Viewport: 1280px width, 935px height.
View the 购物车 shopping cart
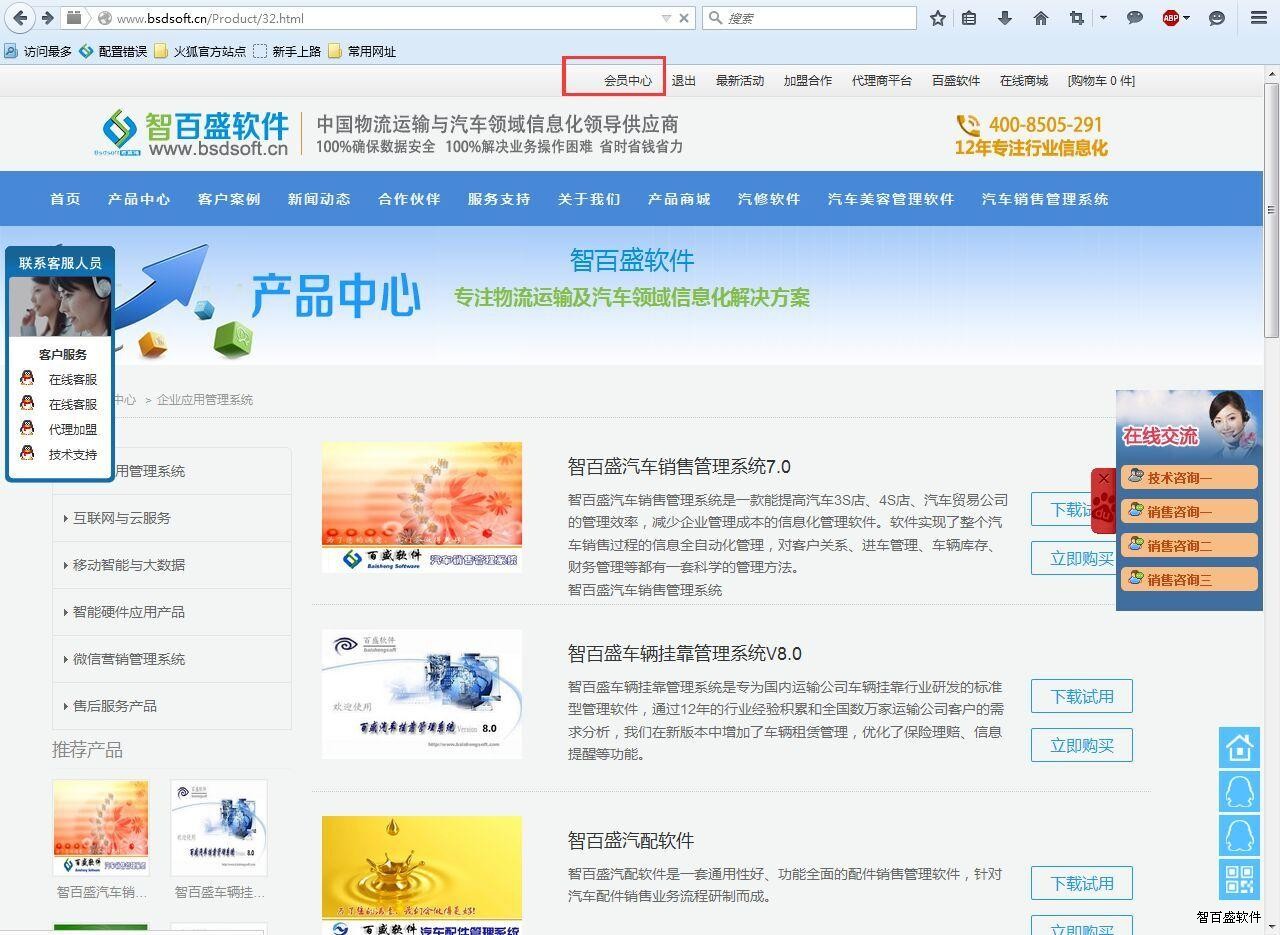coord(1101,81)
